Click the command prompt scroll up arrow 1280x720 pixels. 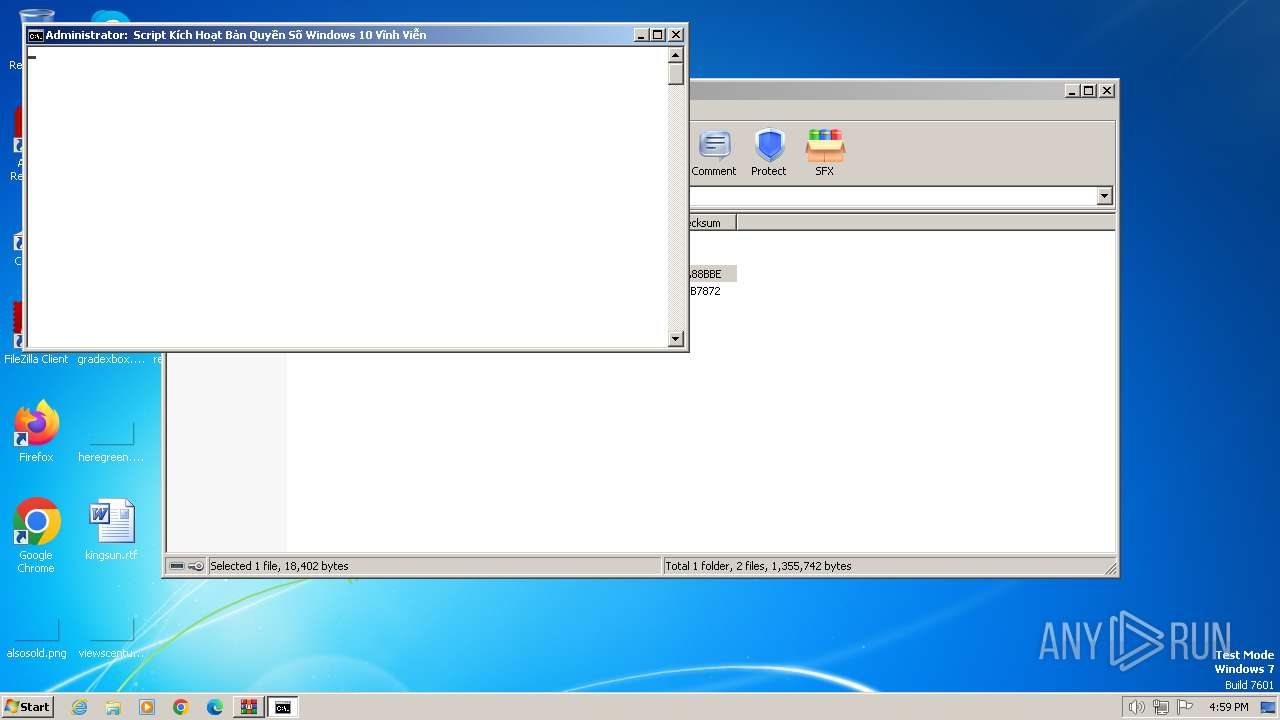pos(676,55)
